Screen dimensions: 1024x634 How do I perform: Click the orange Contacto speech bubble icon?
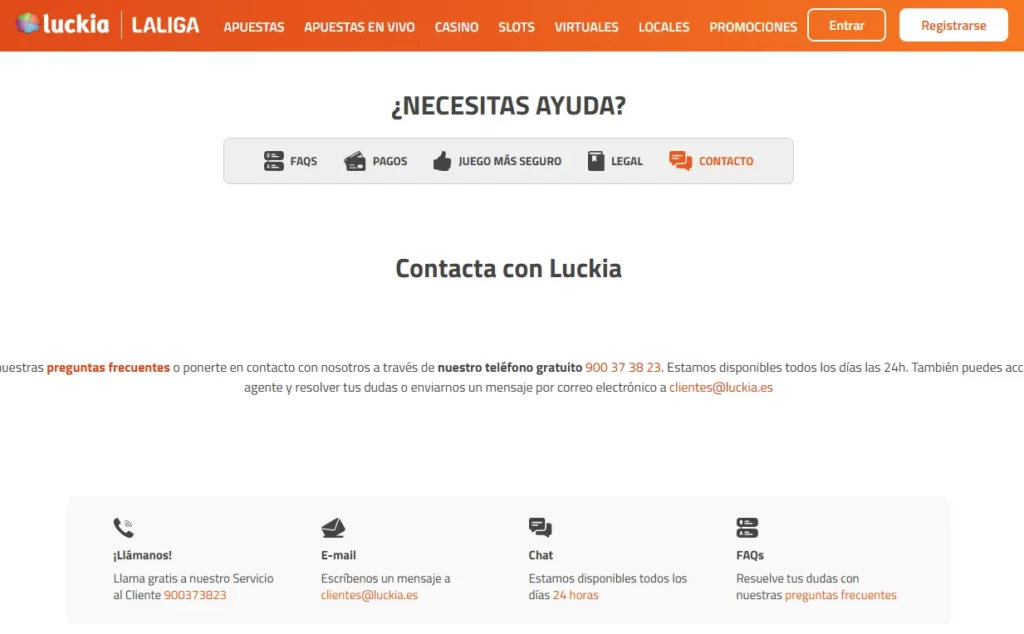coord(680,161)
